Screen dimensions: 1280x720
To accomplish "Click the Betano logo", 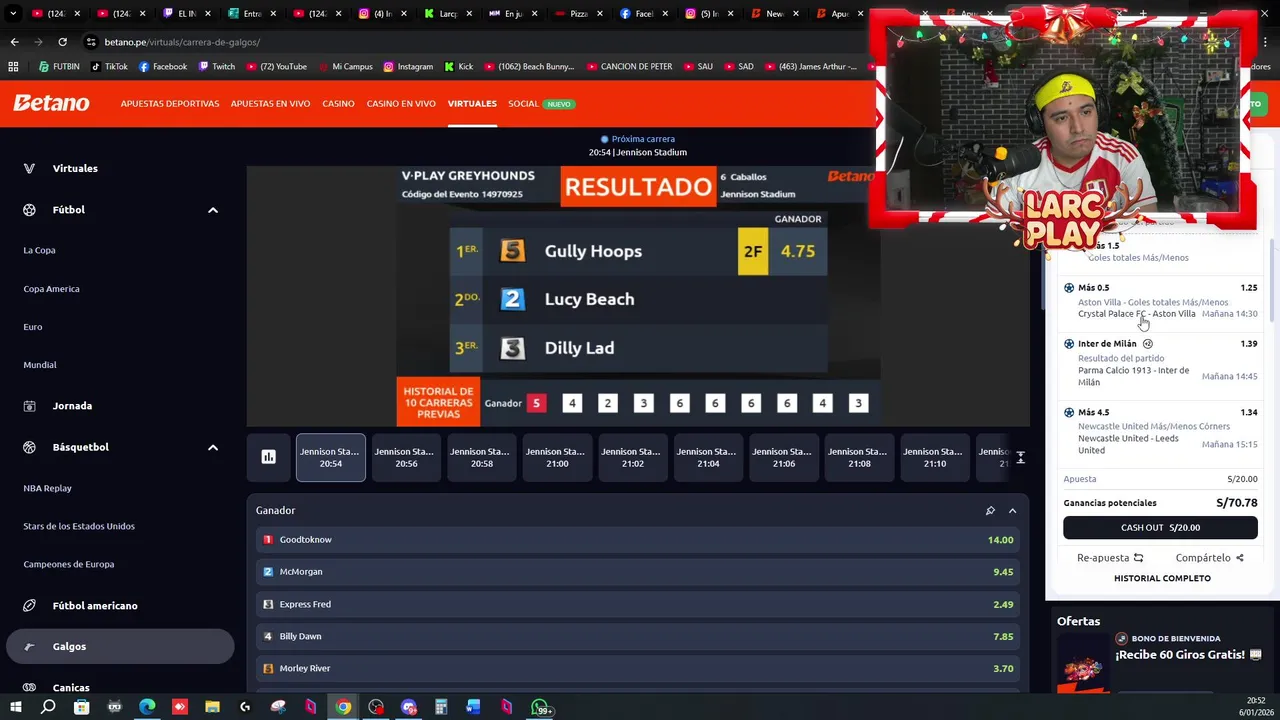I will tap(51, 103).
